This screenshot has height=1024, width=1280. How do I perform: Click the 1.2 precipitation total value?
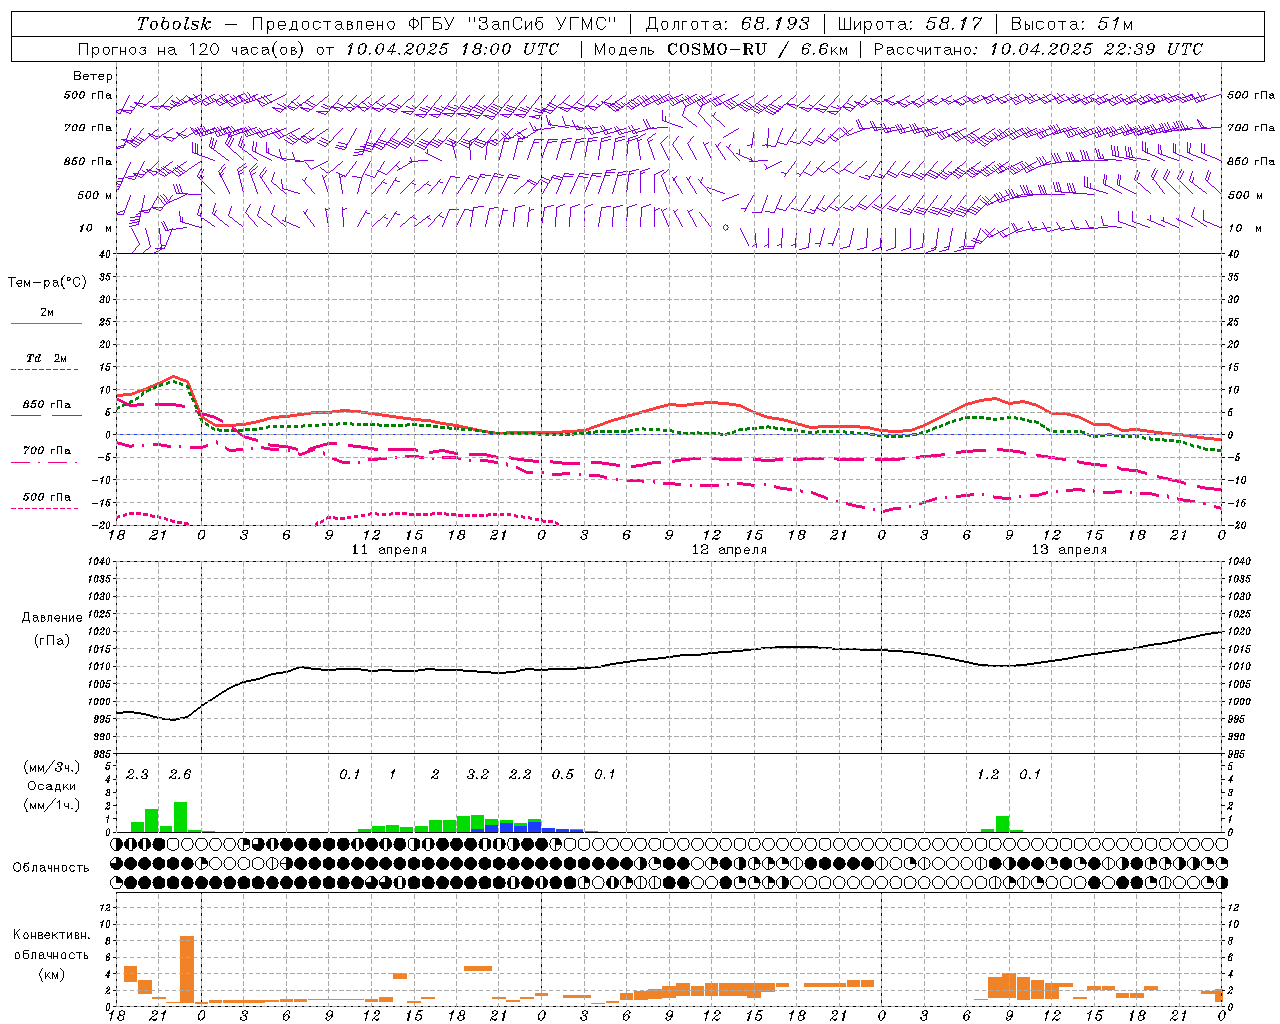point(988,775)
